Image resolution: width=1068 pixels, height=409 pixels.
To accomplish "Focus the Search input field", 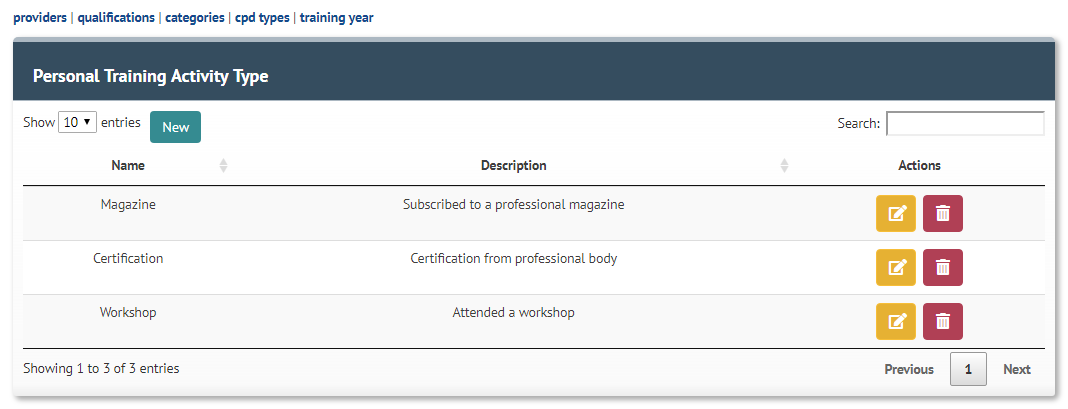I will 965,123.
